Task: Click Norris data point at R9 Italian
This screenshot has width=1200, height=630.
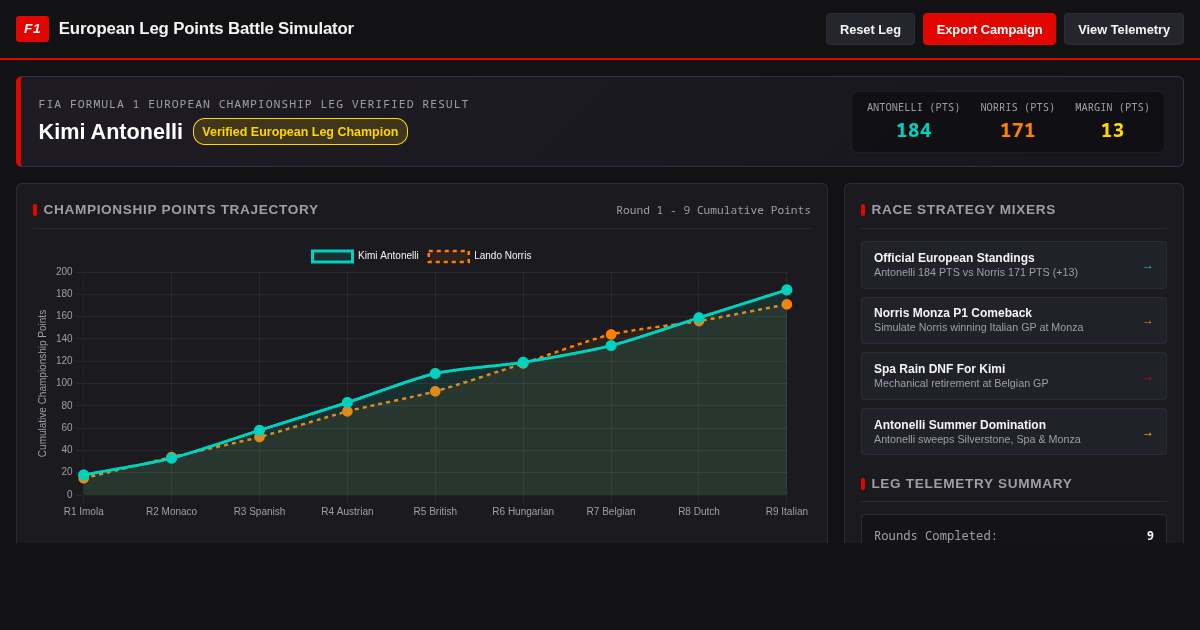Action: (x=787, y=304)
